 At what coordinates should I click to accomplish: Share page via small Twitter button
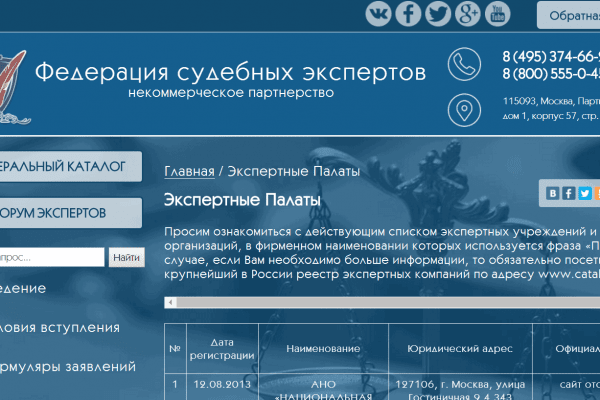585,193
